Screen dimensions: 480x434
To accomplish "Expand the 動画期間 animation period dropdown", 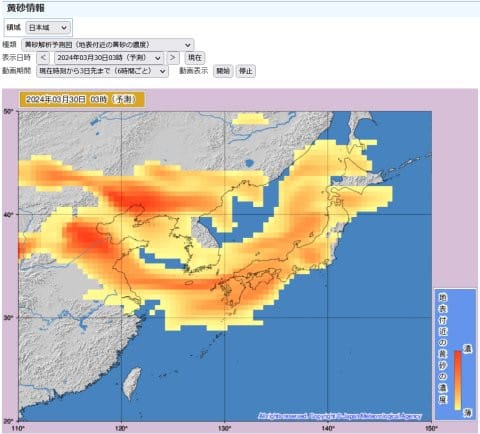I will pos(102,71).
